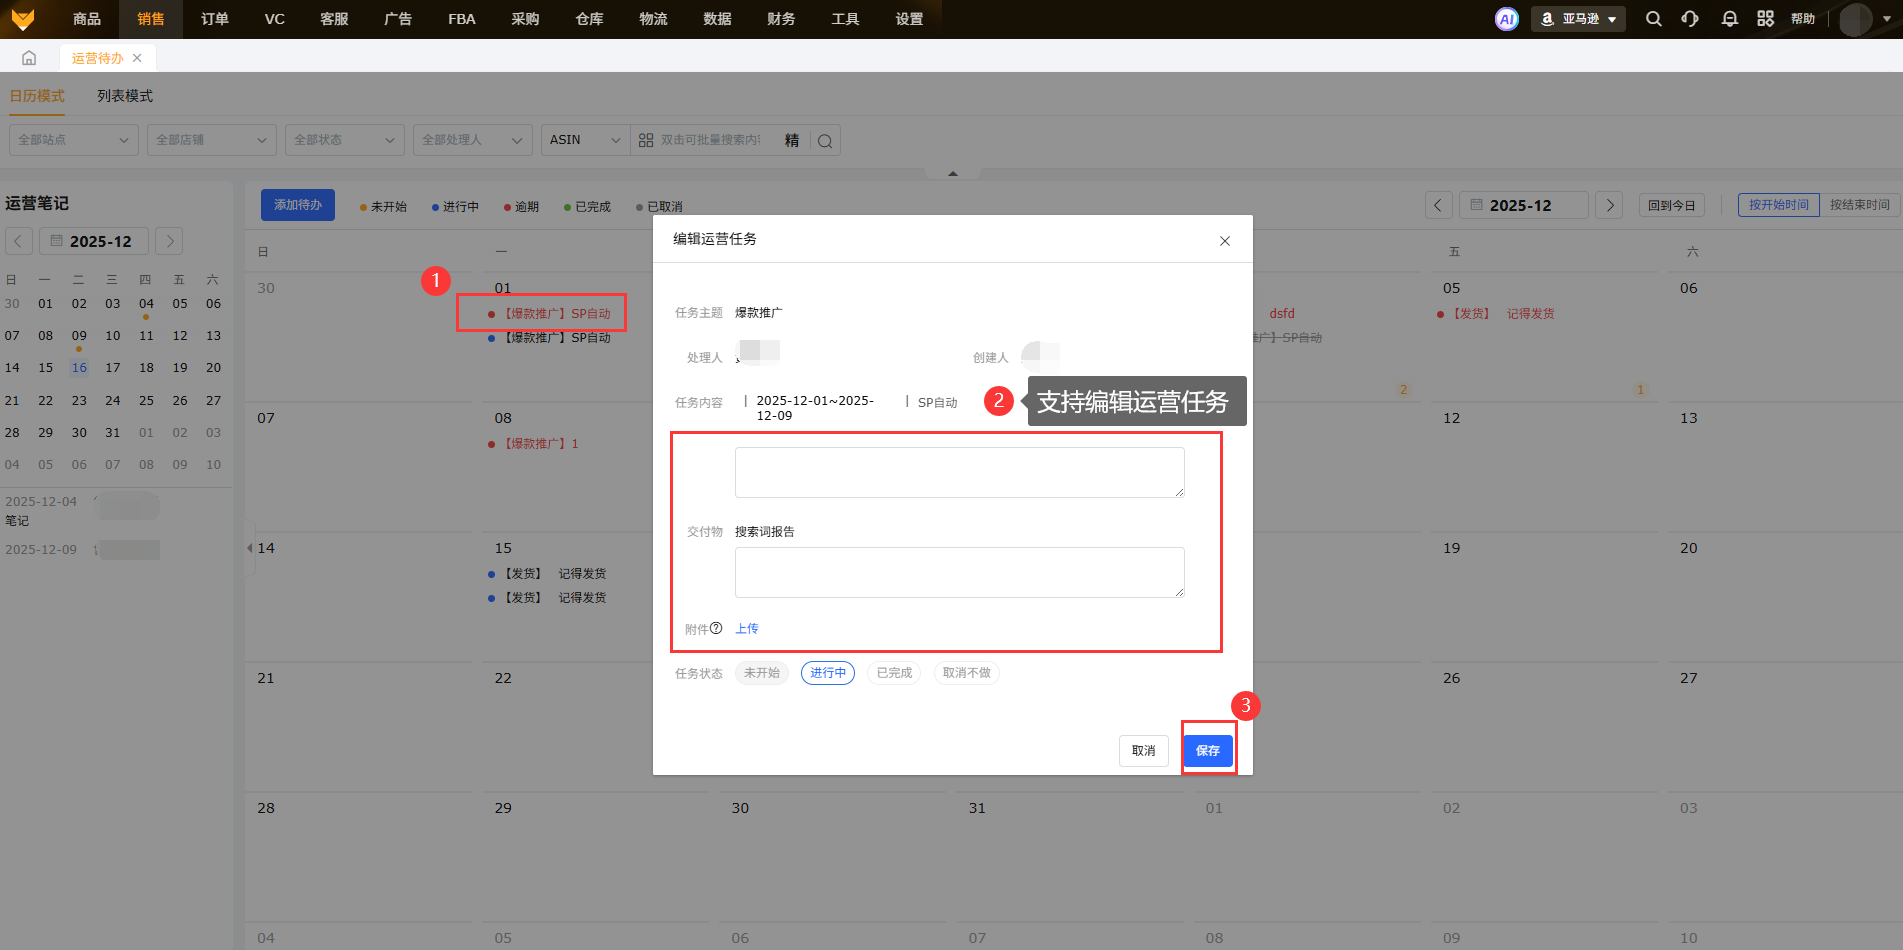Screen dimensions: 1903x950
Task: Click the customer support headset icon
Action: [1690, 19]
